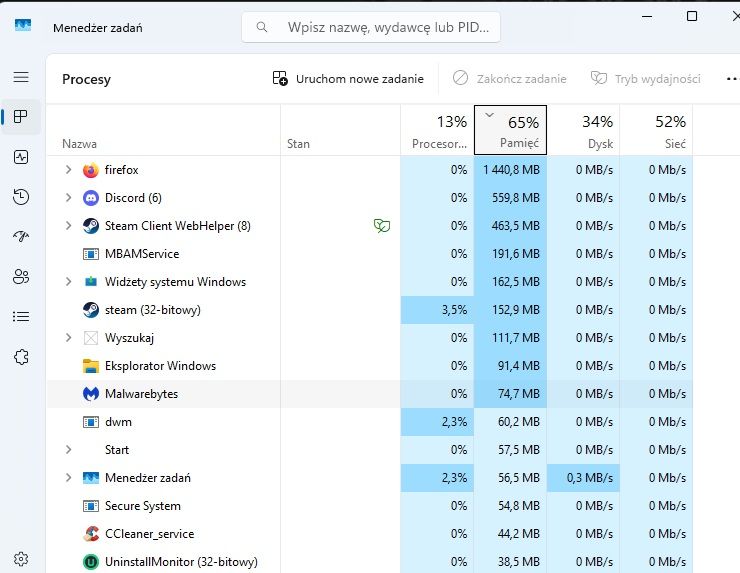
Task: Click the dwm process icon
Action: [x=91, y=422]
